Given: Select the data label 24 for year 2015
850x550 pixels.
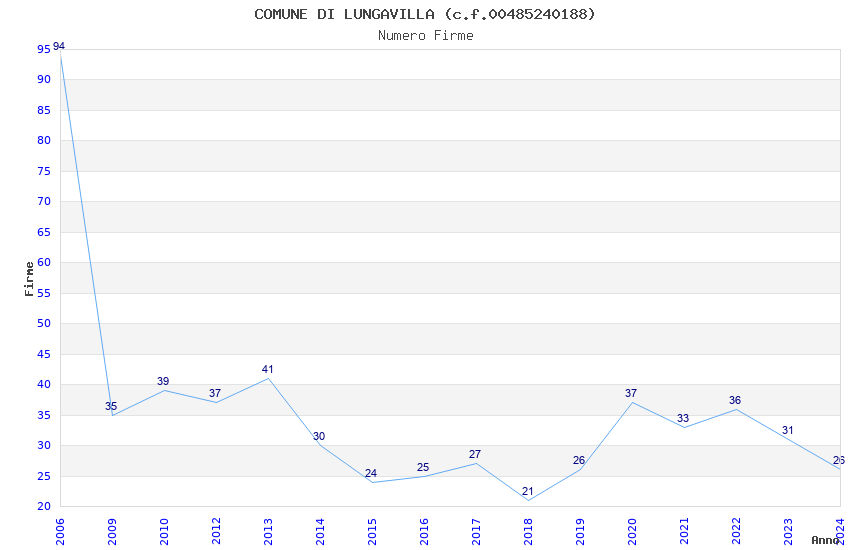Looking at the screenshot, I should coord(371,473).
